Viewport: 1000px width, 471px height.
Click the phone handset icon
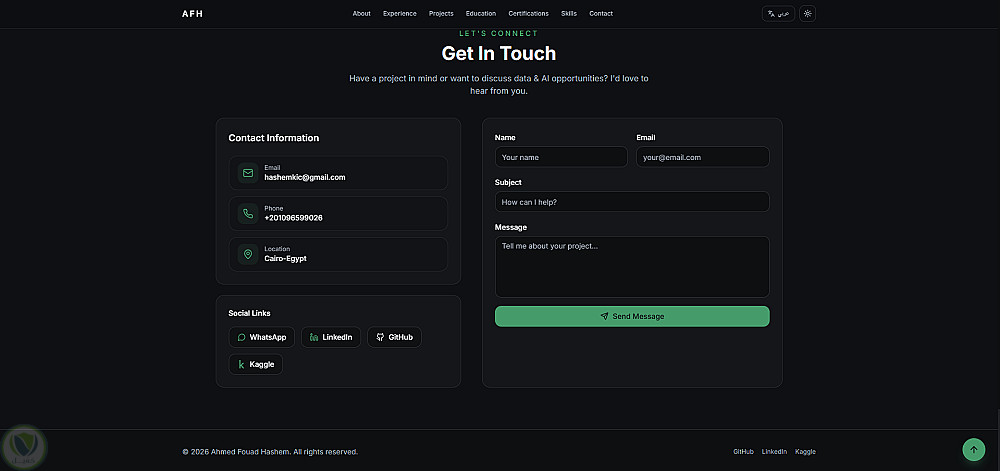click(x=247, y=214)
